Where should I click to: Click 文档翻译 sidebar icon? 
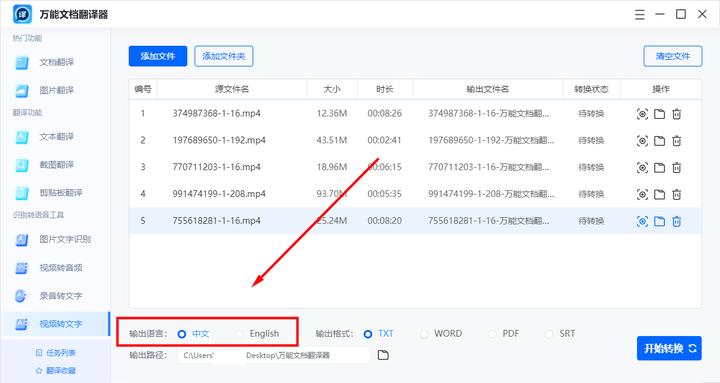22,62
